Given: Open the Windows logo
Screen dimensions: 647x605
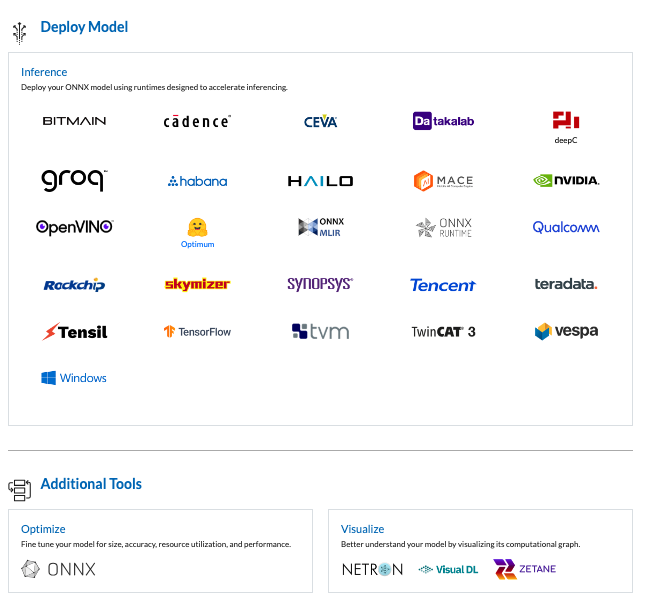Looking at the screenshot, I should 74,378.
